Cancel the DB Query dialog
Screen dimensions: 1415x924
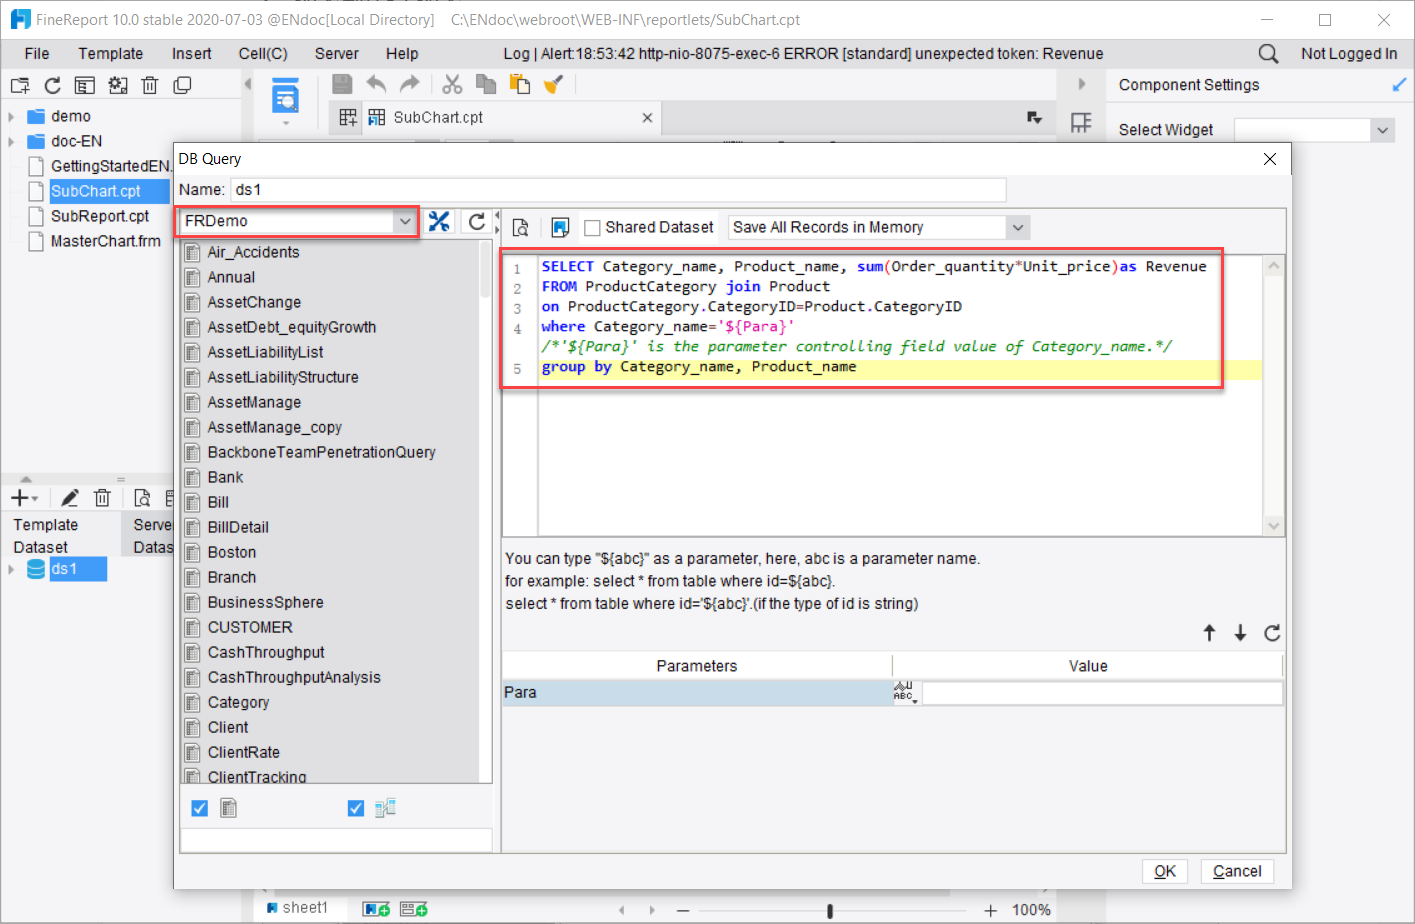[1237, 871]
